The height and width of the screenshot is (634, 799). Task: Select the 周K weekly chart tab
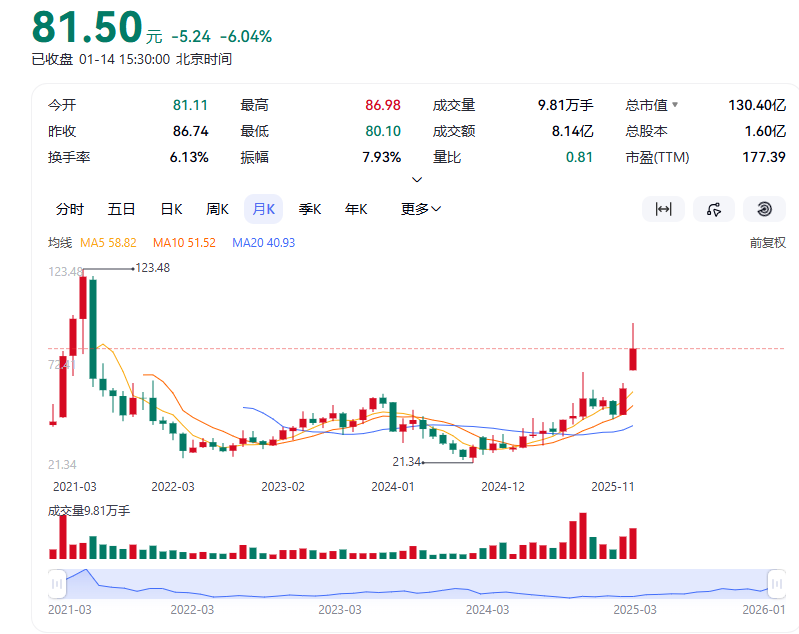coord(217,209)
